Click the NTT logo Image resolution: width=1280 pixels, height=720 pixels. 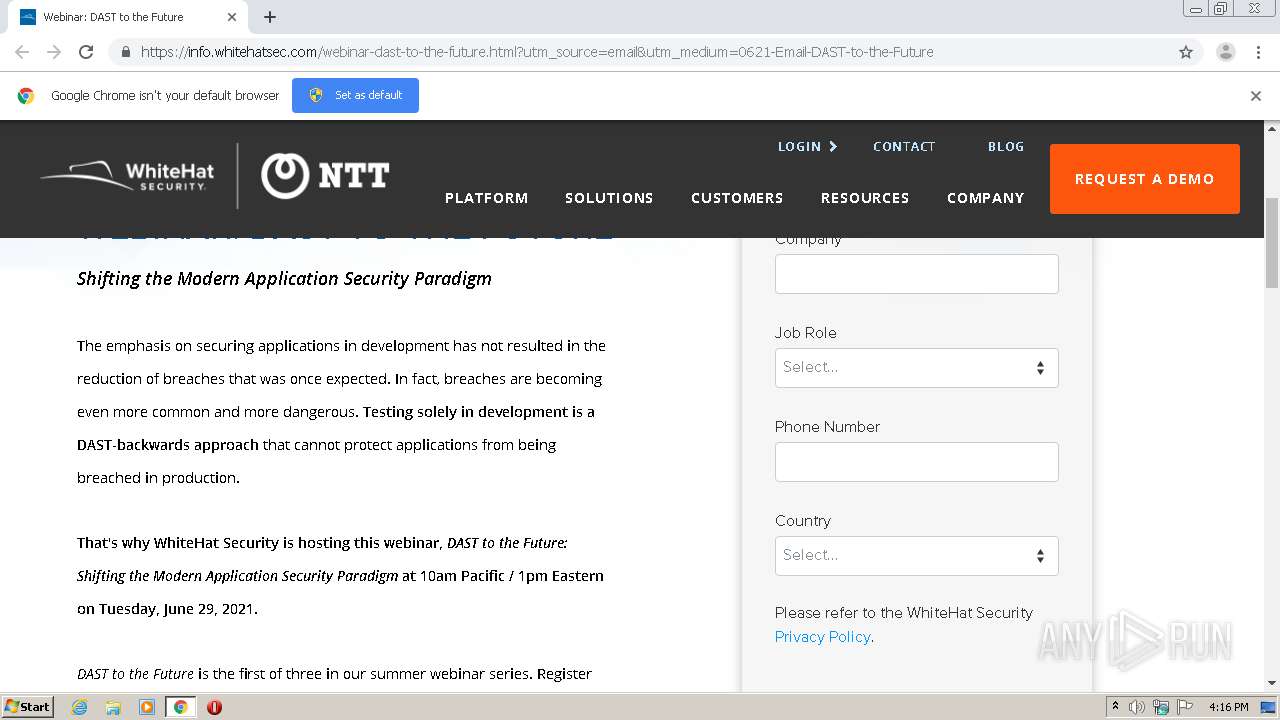(x=325, y=176)
